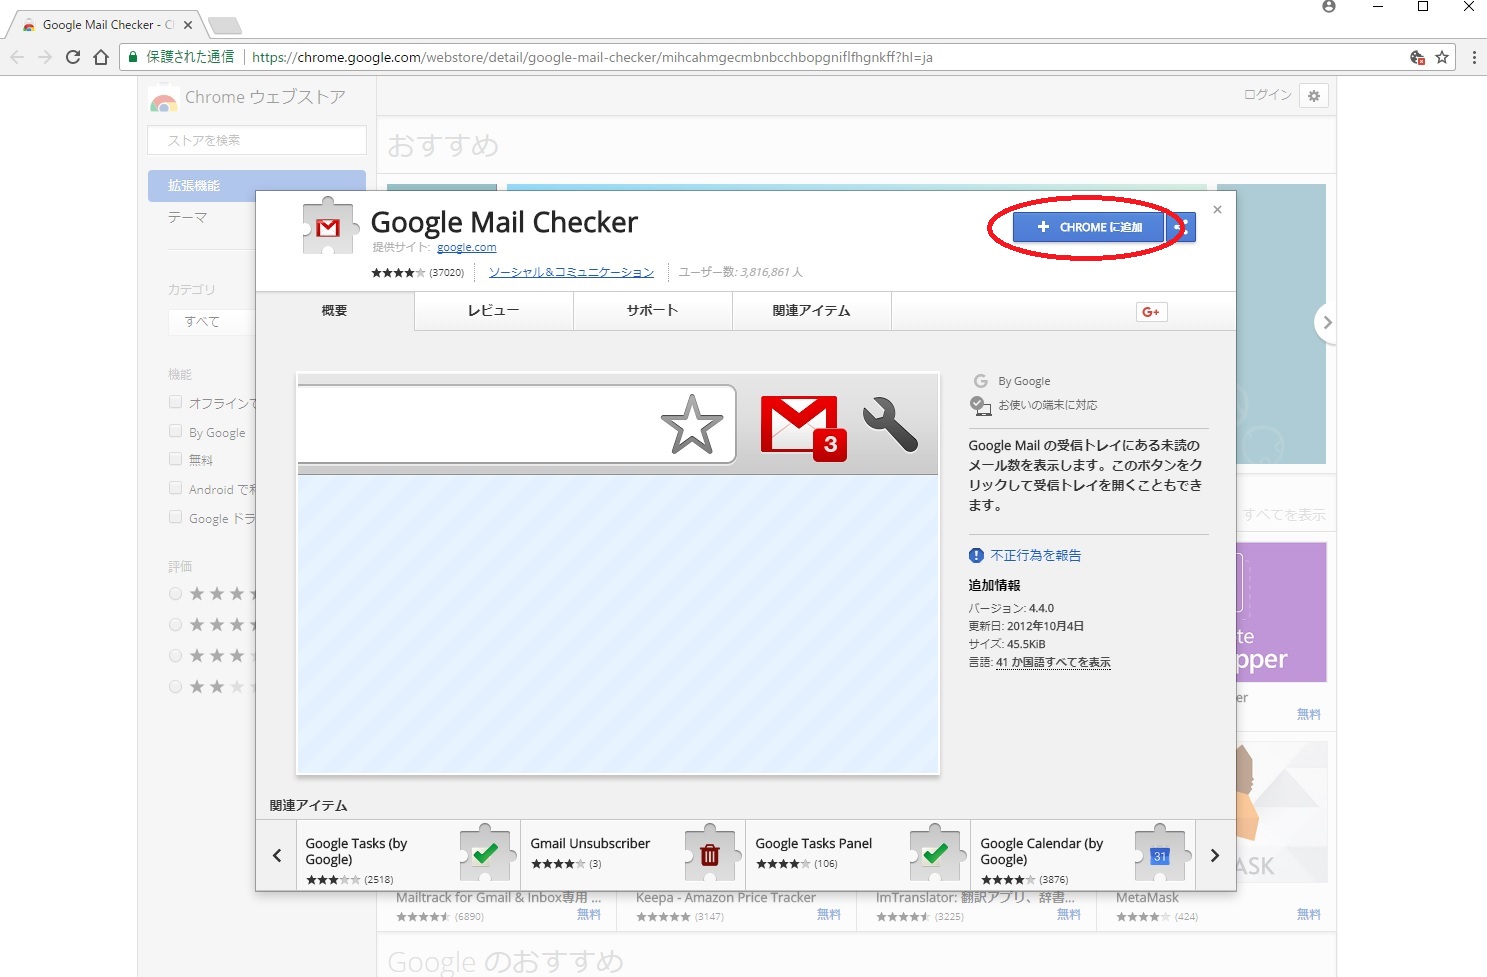Show next related items arrow
1487x977 pixels.
[x=1215, y=855]
